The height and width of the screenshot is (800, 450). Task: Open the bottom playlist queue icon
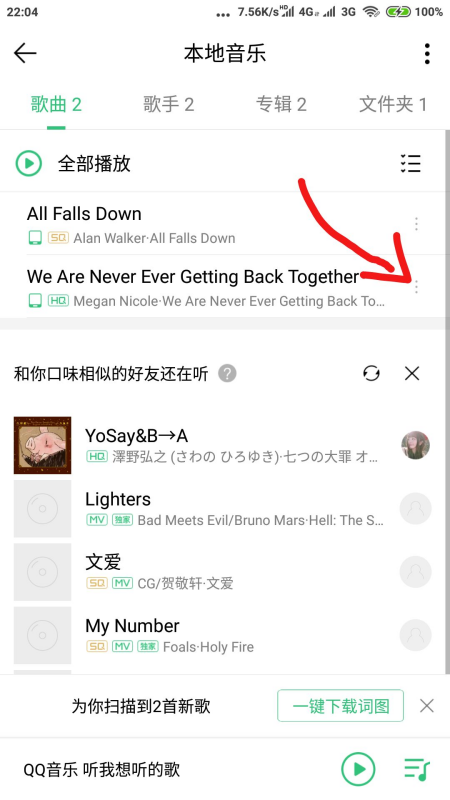(417, 769)
